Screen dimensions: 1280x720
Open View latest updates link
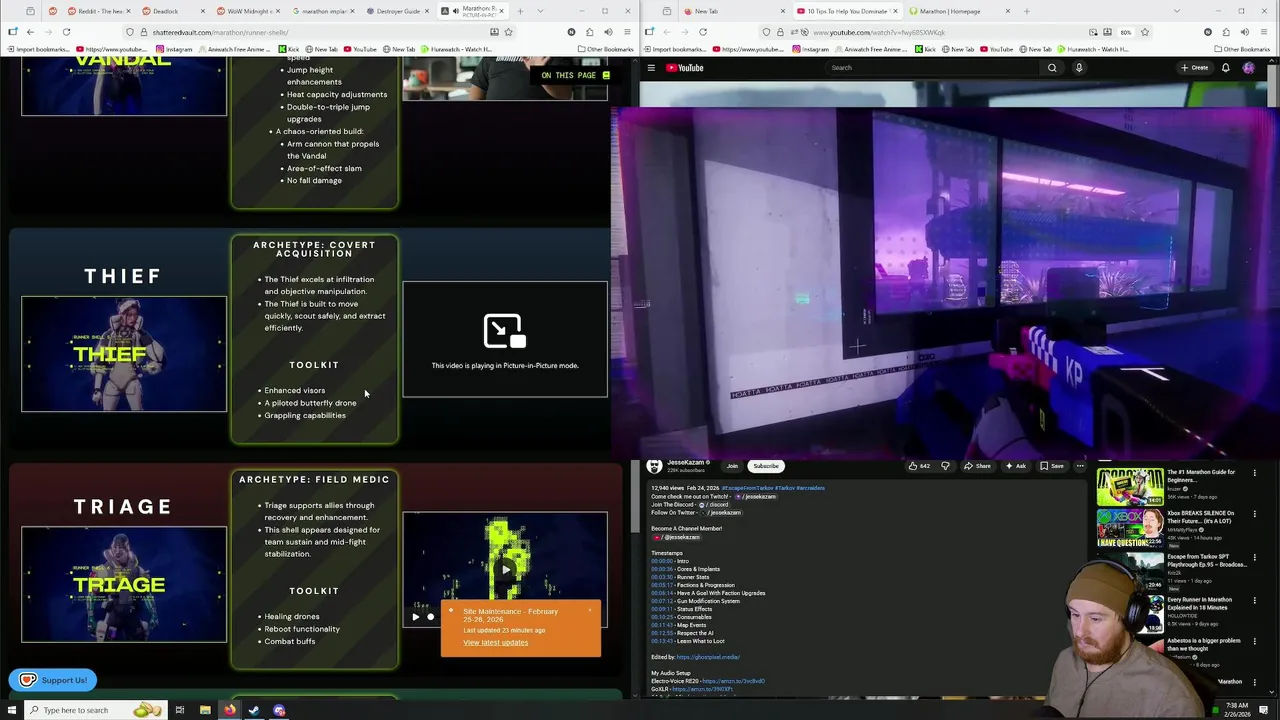point(495,643)
